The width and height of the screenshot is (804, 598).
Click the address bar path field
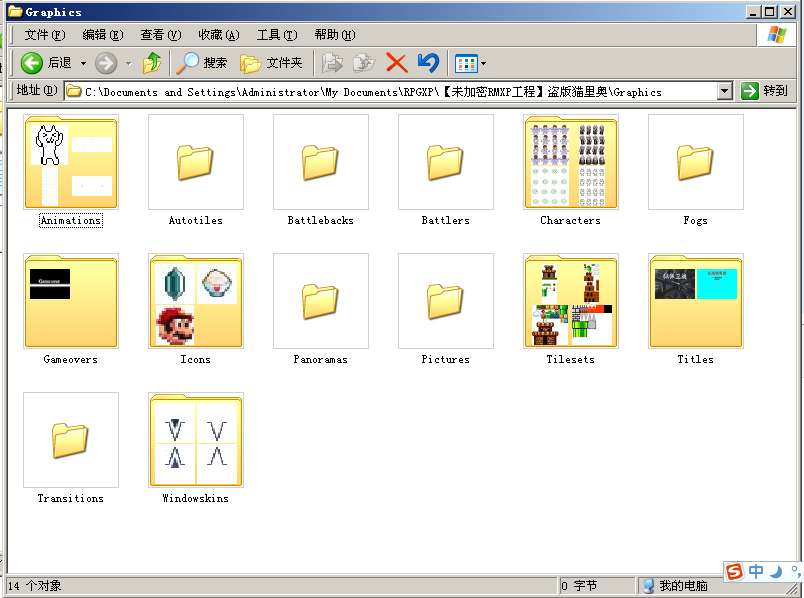[391, 91]
